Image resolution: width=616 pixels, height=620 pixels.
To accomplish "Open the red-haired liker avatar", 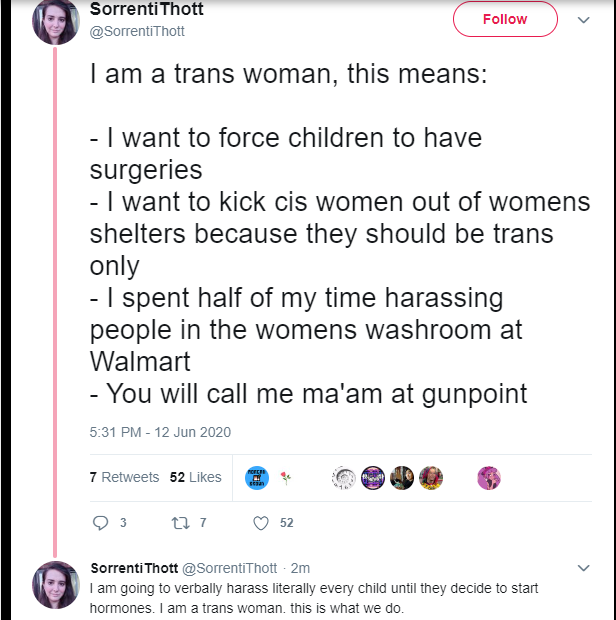I will [x=431, y=478].
